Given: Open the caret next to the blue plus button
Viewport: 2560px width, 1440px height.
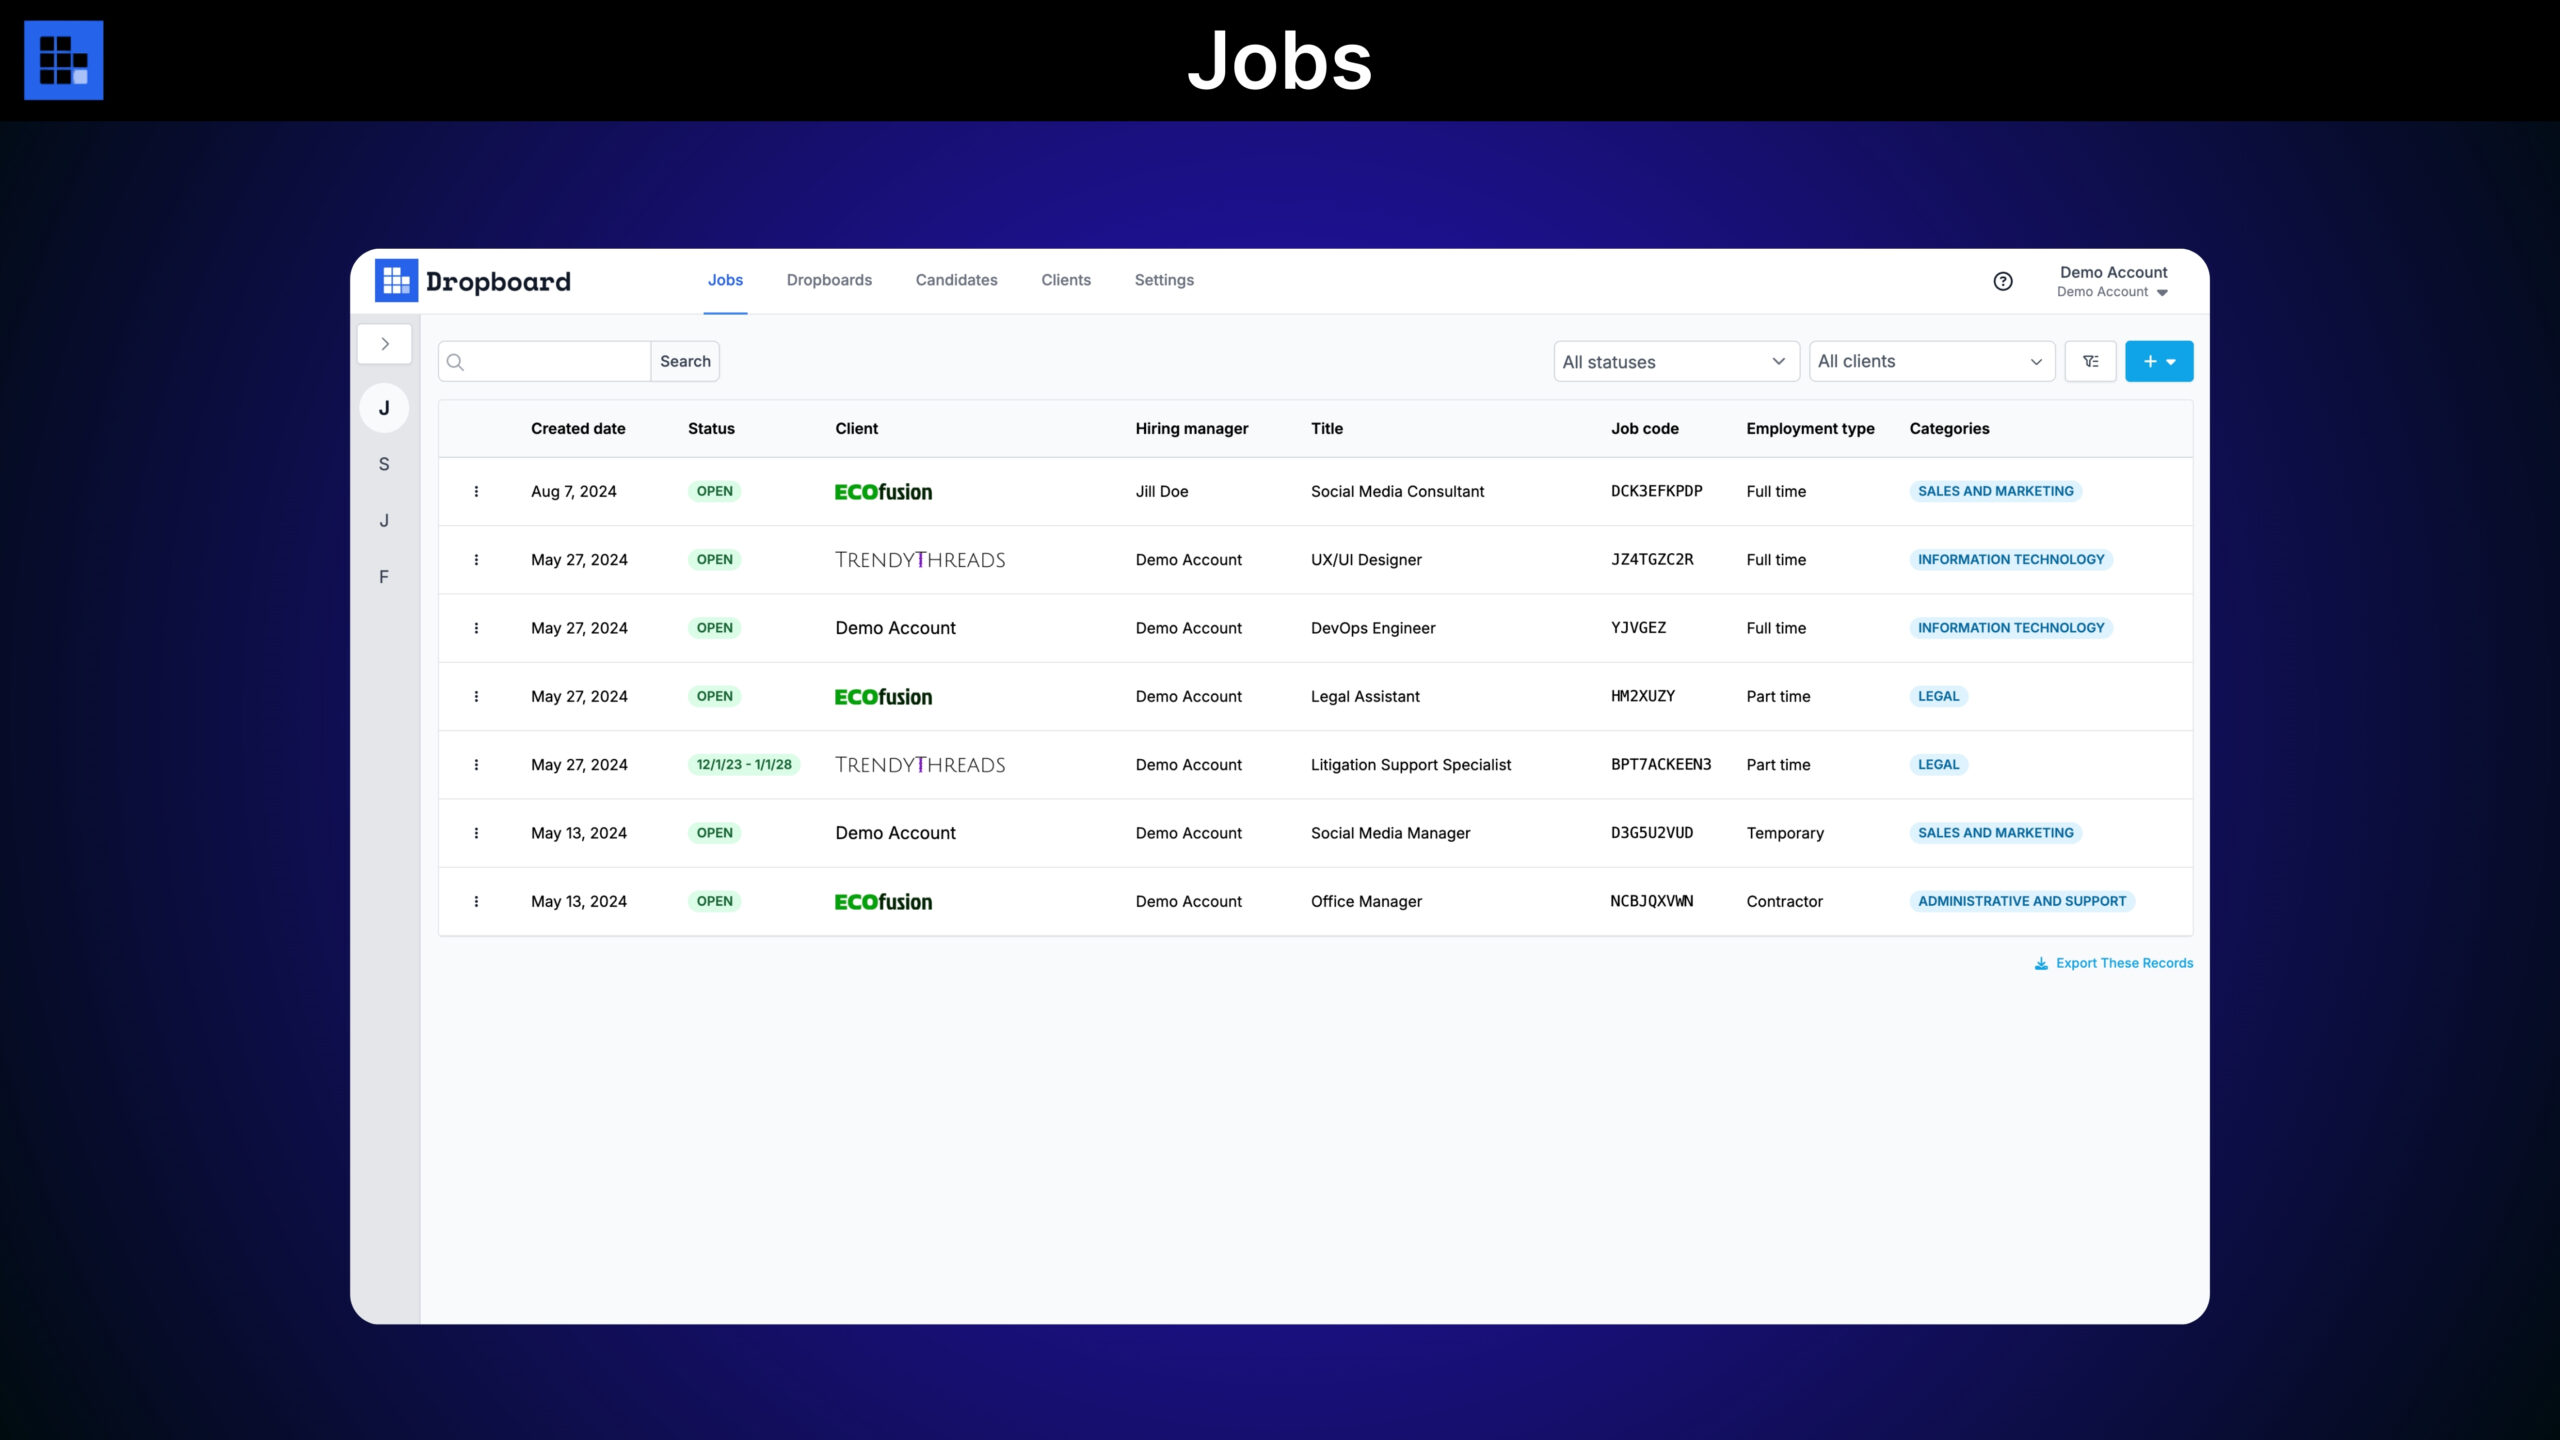Looking at the screenshot, I should pyautogui.click(x=2172, y=361).
